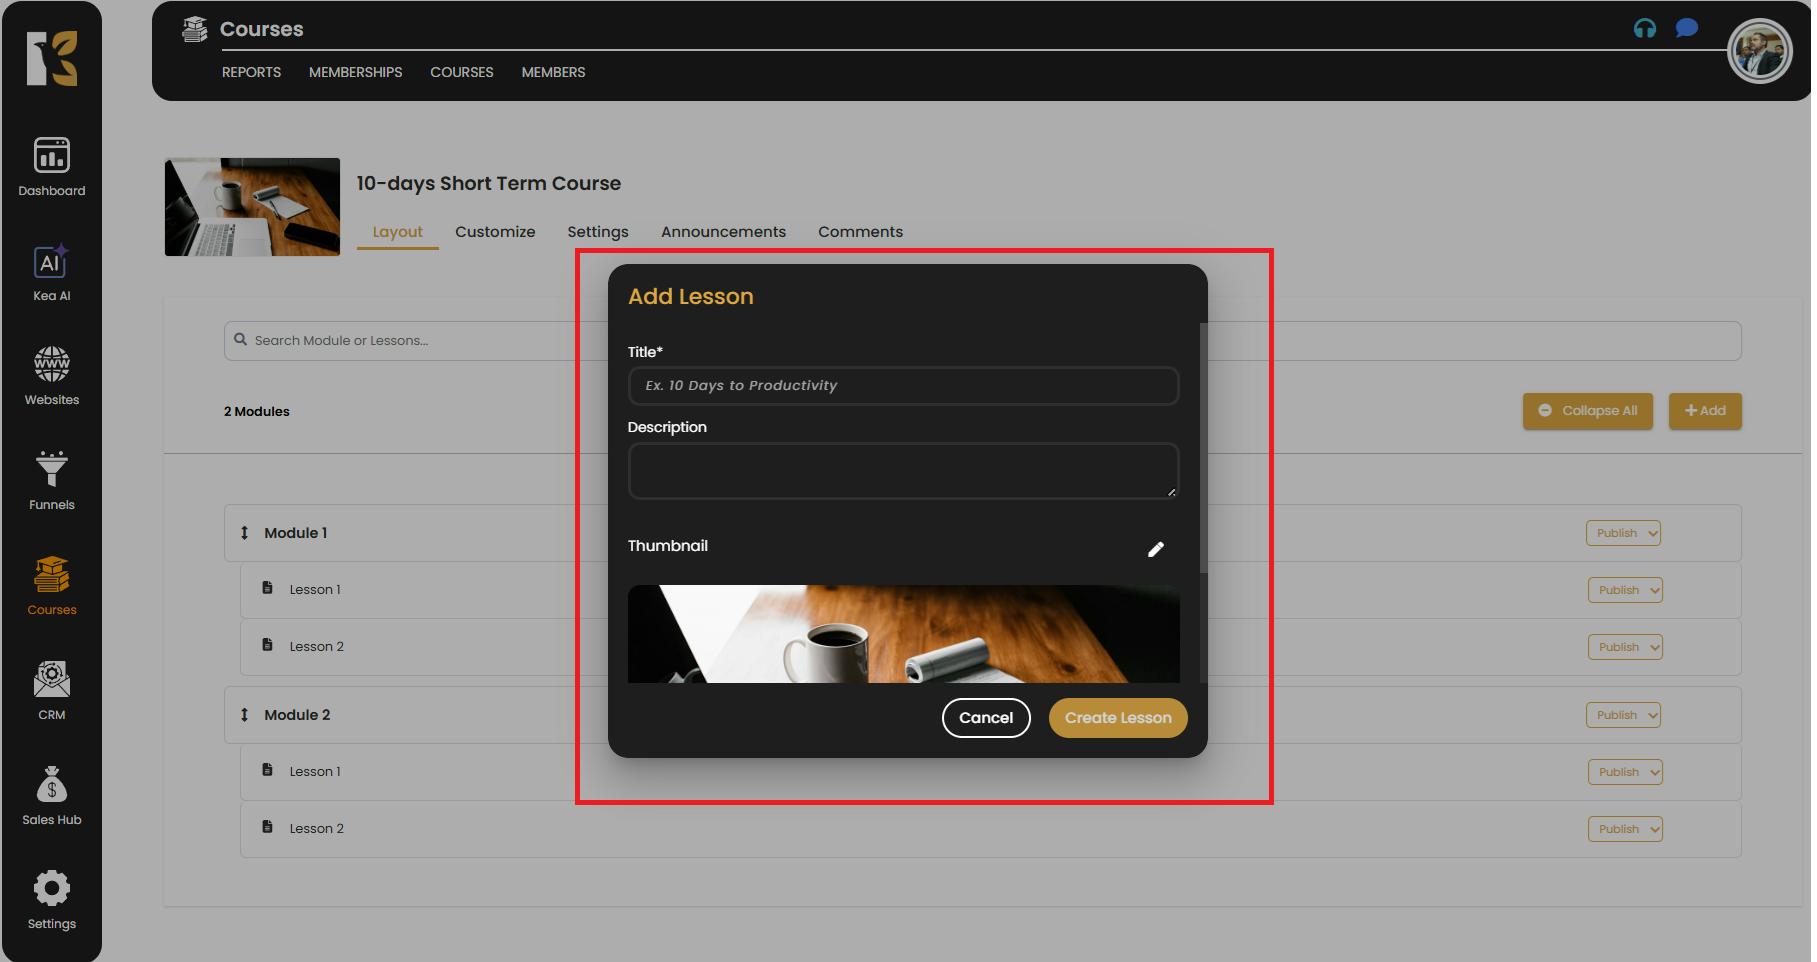Click the pencil icon to edit thumbnail
The width and height of the screenshot is (1817, 962).
[1155, 549]
